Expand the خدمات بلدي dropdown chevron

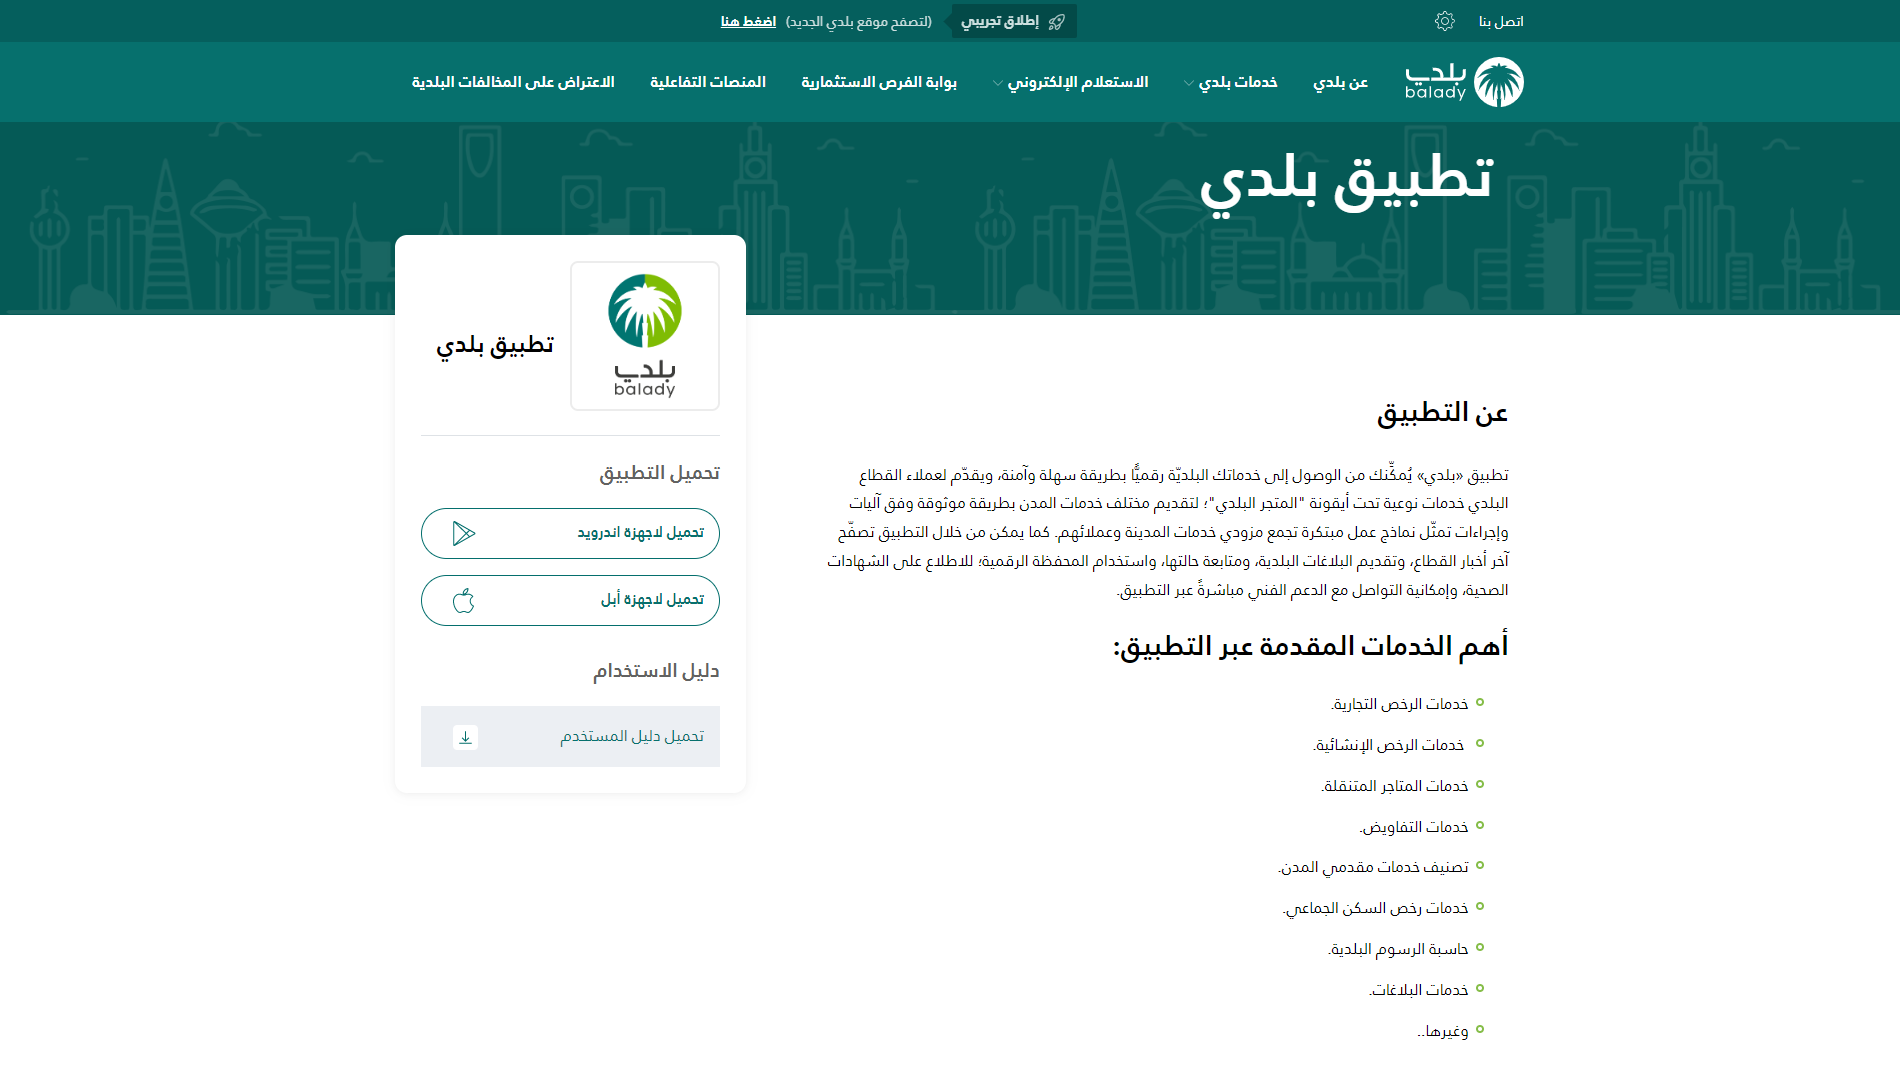1188,83
